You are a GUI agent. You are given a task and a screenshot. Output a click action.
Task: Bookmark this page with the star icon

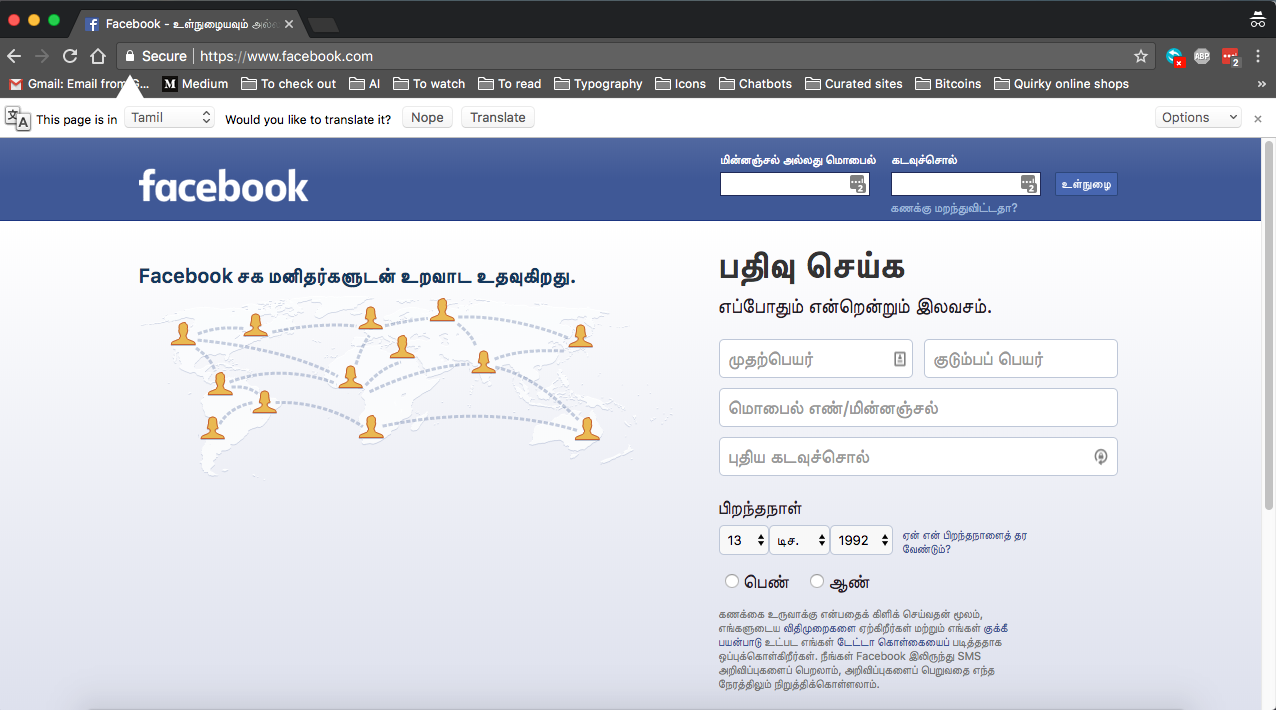1140,56
